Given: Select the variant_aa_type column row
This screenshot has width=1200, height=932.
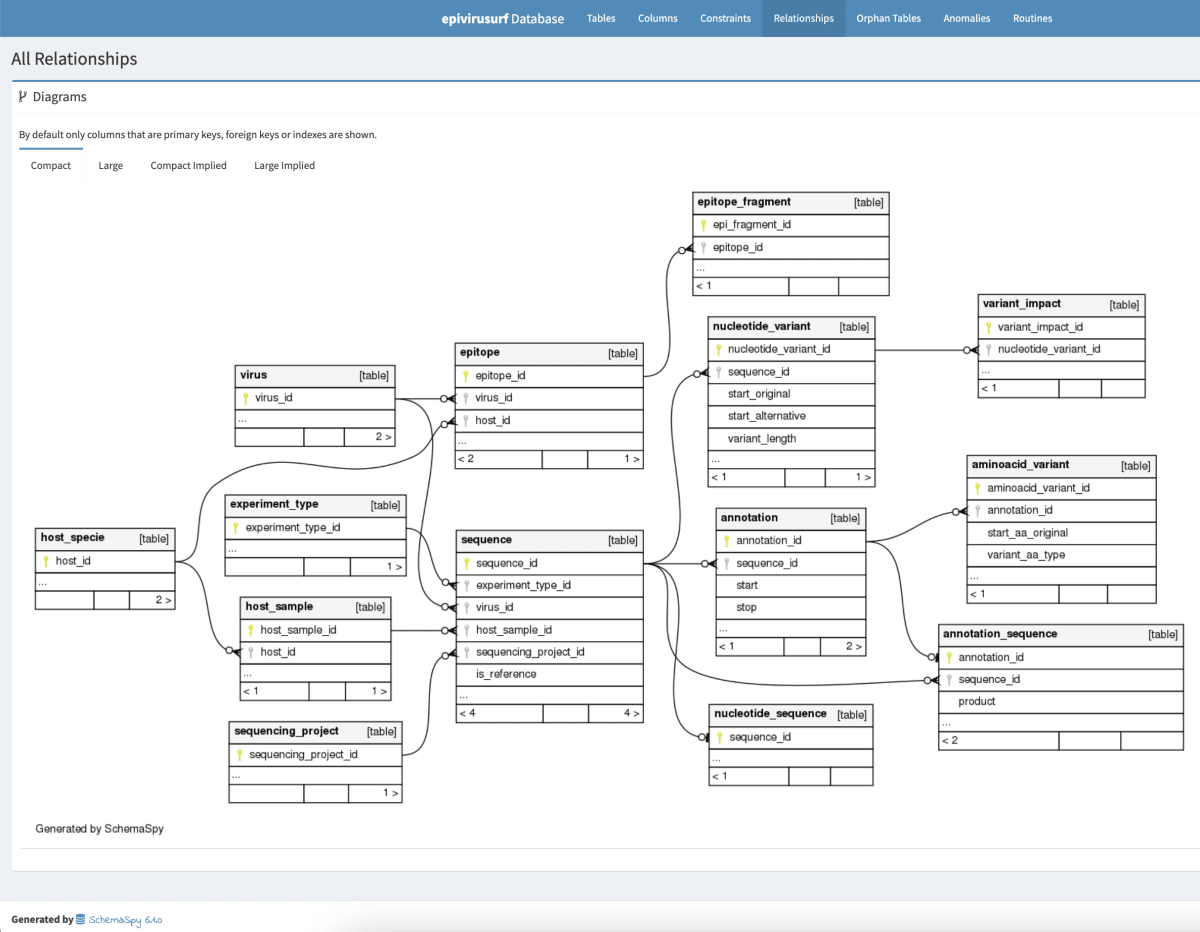Looking at the screenshot, I should click(x=1061, y=555).
